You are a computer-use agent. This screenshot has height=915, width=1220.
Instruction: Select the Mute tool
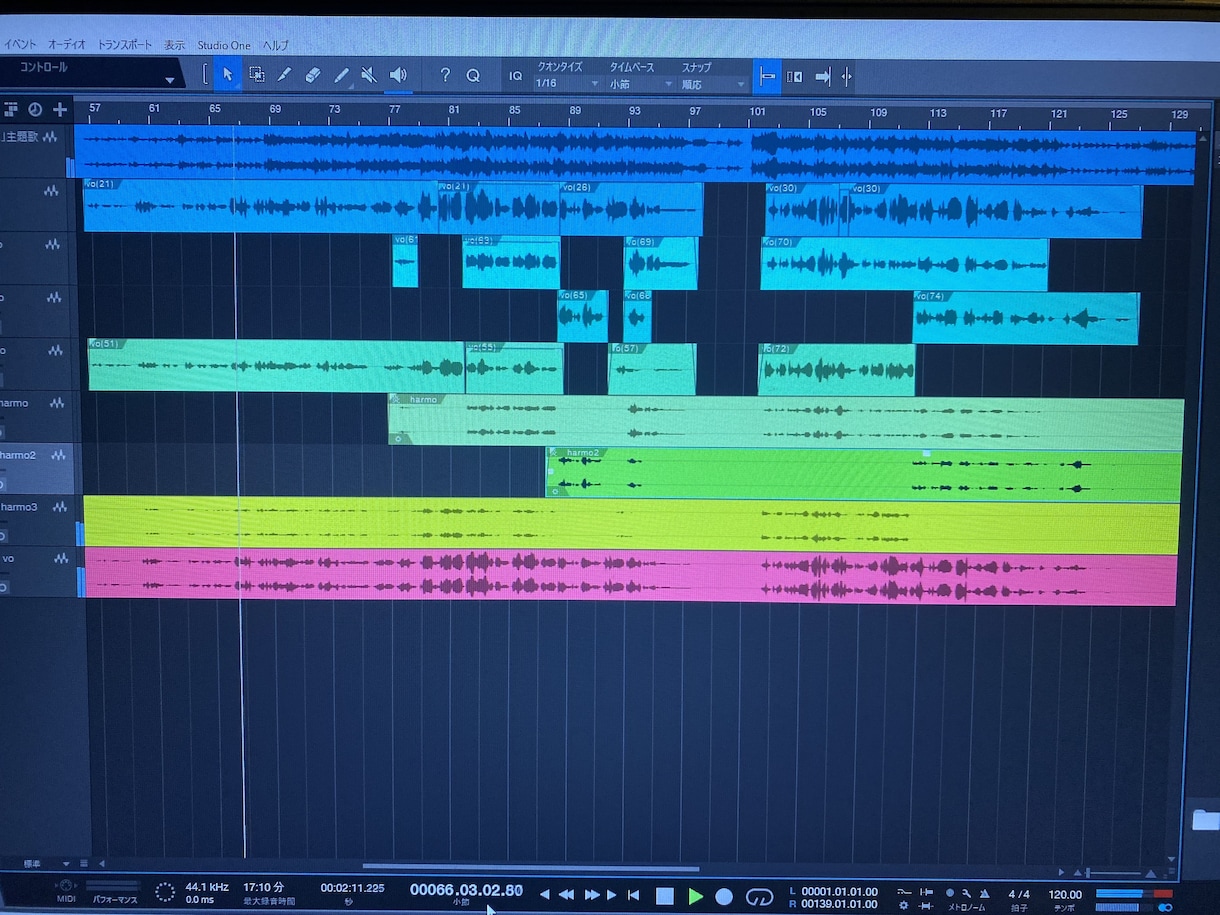tap(369, 75)
